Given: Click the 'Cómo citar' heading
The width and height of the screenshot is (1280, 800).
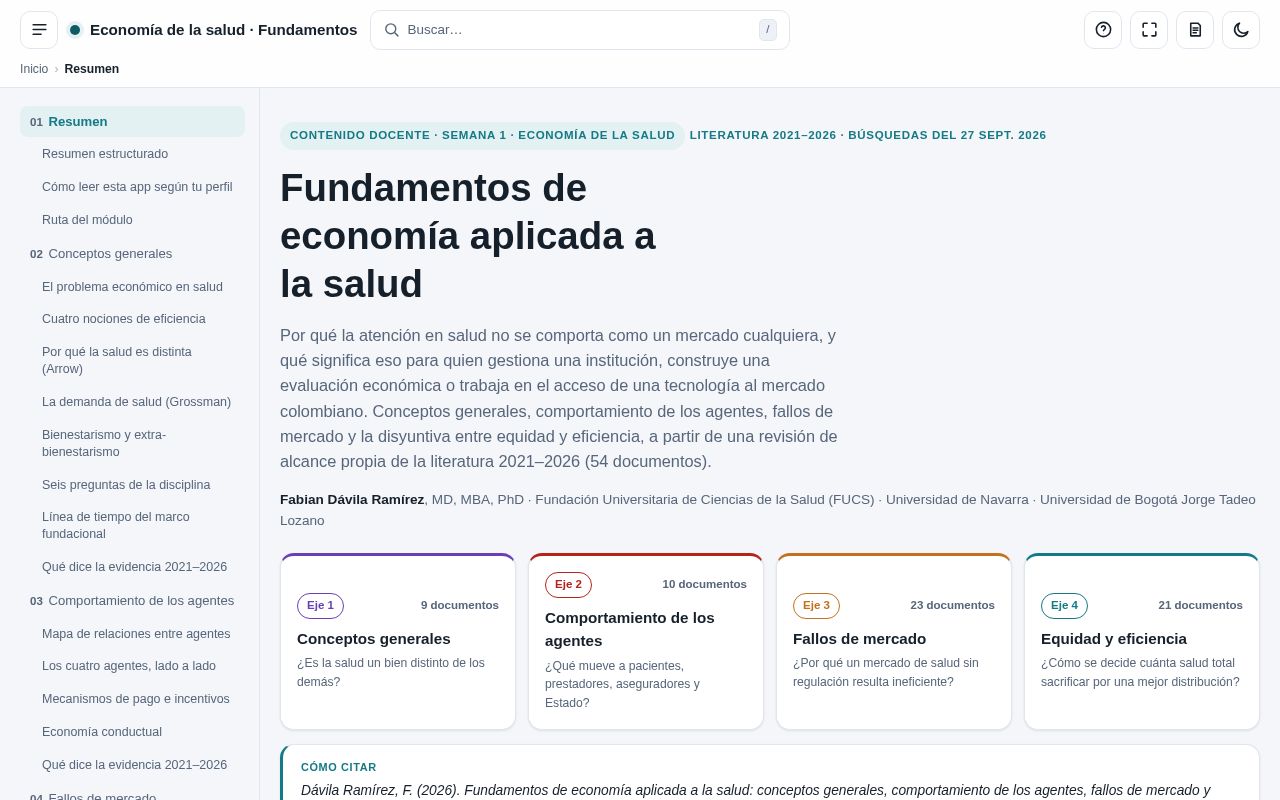Looking at the screenshot, I should click(339, 767).
